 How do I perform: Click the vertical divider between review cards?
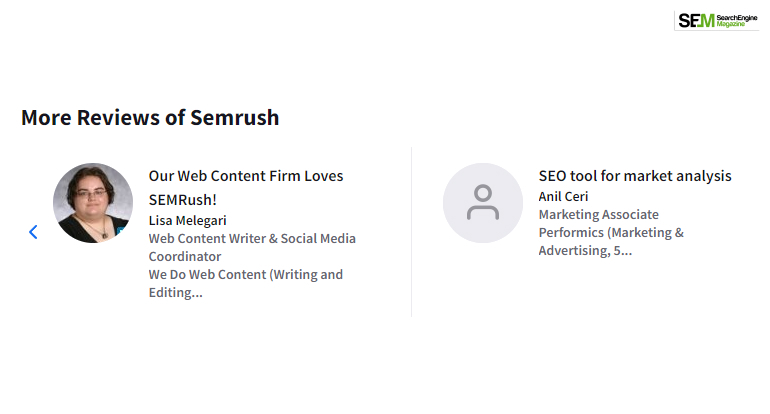tap(412, 232)
